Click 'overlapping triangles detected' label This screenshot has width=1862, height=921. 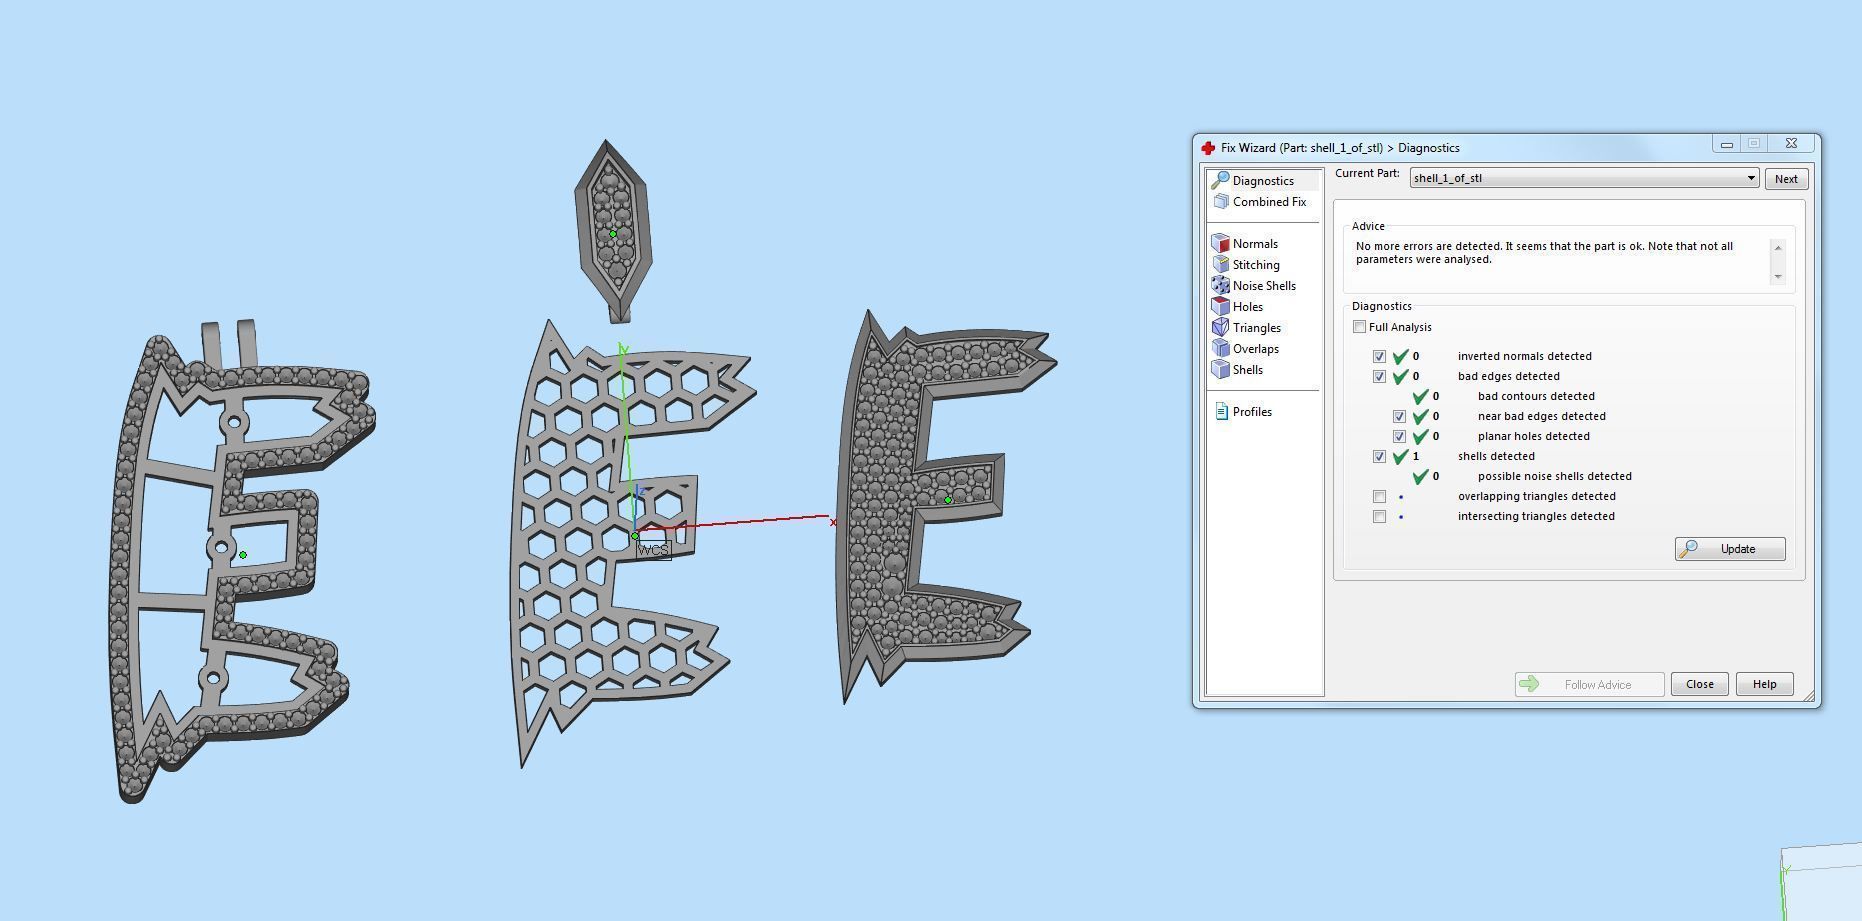click(x=1536, y=496)
